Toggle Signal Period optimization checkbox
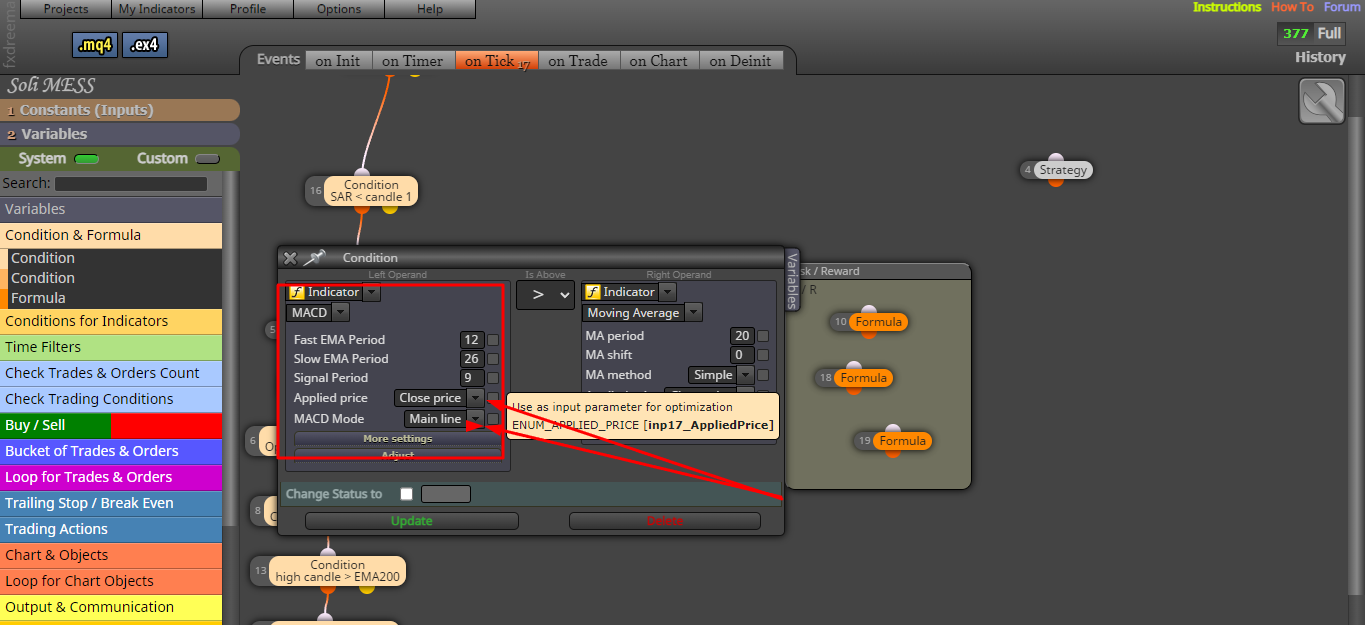The height and width of the screenshot is (625, 1365). click(493, 378)
